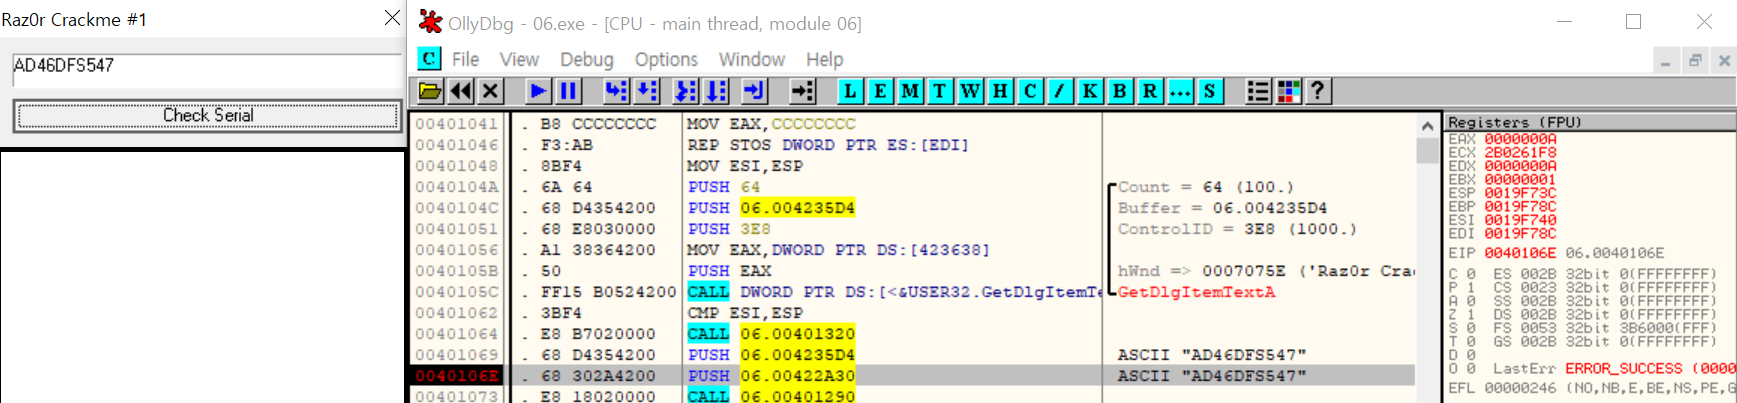The width and height of the screenshot is (1737, 403).
Task: Click the C flag value
Action: (x=1471, y=274)
